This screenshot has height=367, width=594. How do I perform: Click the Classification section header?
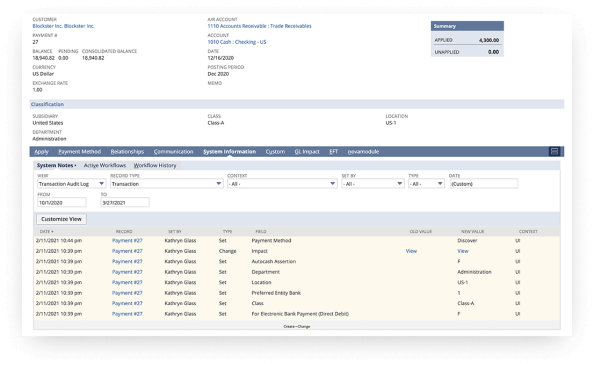click(x=297, y=104)
